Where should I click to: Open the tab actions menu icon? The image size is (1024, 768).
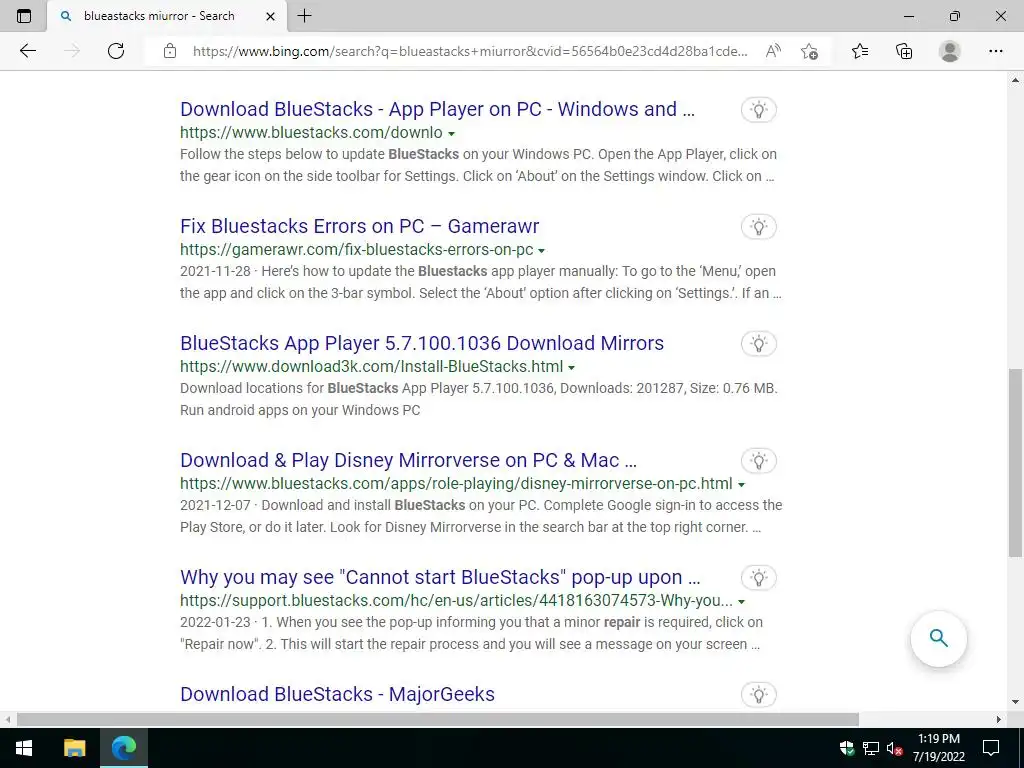click(24, 16)
